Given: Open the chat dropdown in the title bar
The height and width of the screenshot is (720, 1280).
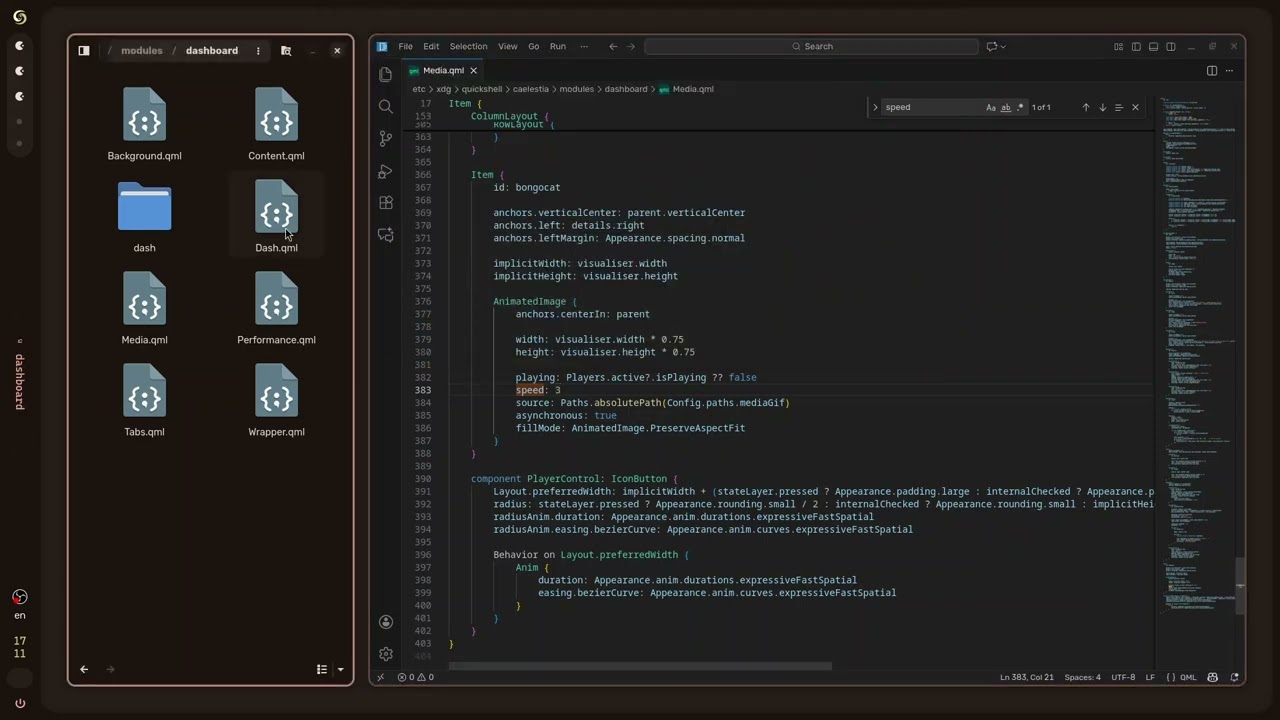Looking at the screenshot, I should (x=1003, y=46).
